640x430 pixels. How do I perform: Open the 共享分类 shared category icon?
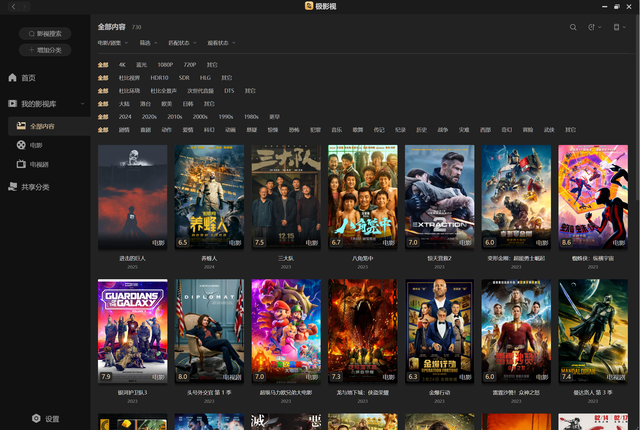(x=12, y=187)
